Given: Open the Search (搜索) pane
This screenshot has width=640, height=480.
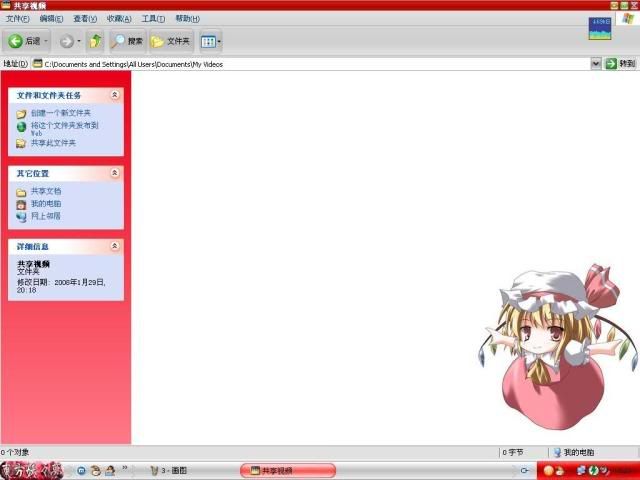Looking at the screenshot, I should (127, 41).
